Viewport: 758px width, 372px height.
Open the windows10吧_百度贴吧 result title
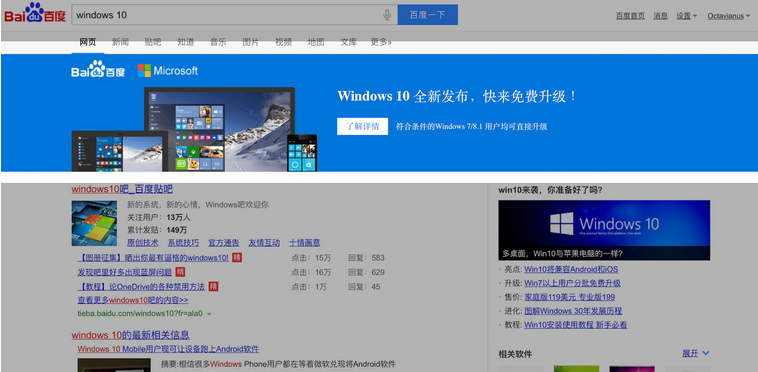(122, 189)
